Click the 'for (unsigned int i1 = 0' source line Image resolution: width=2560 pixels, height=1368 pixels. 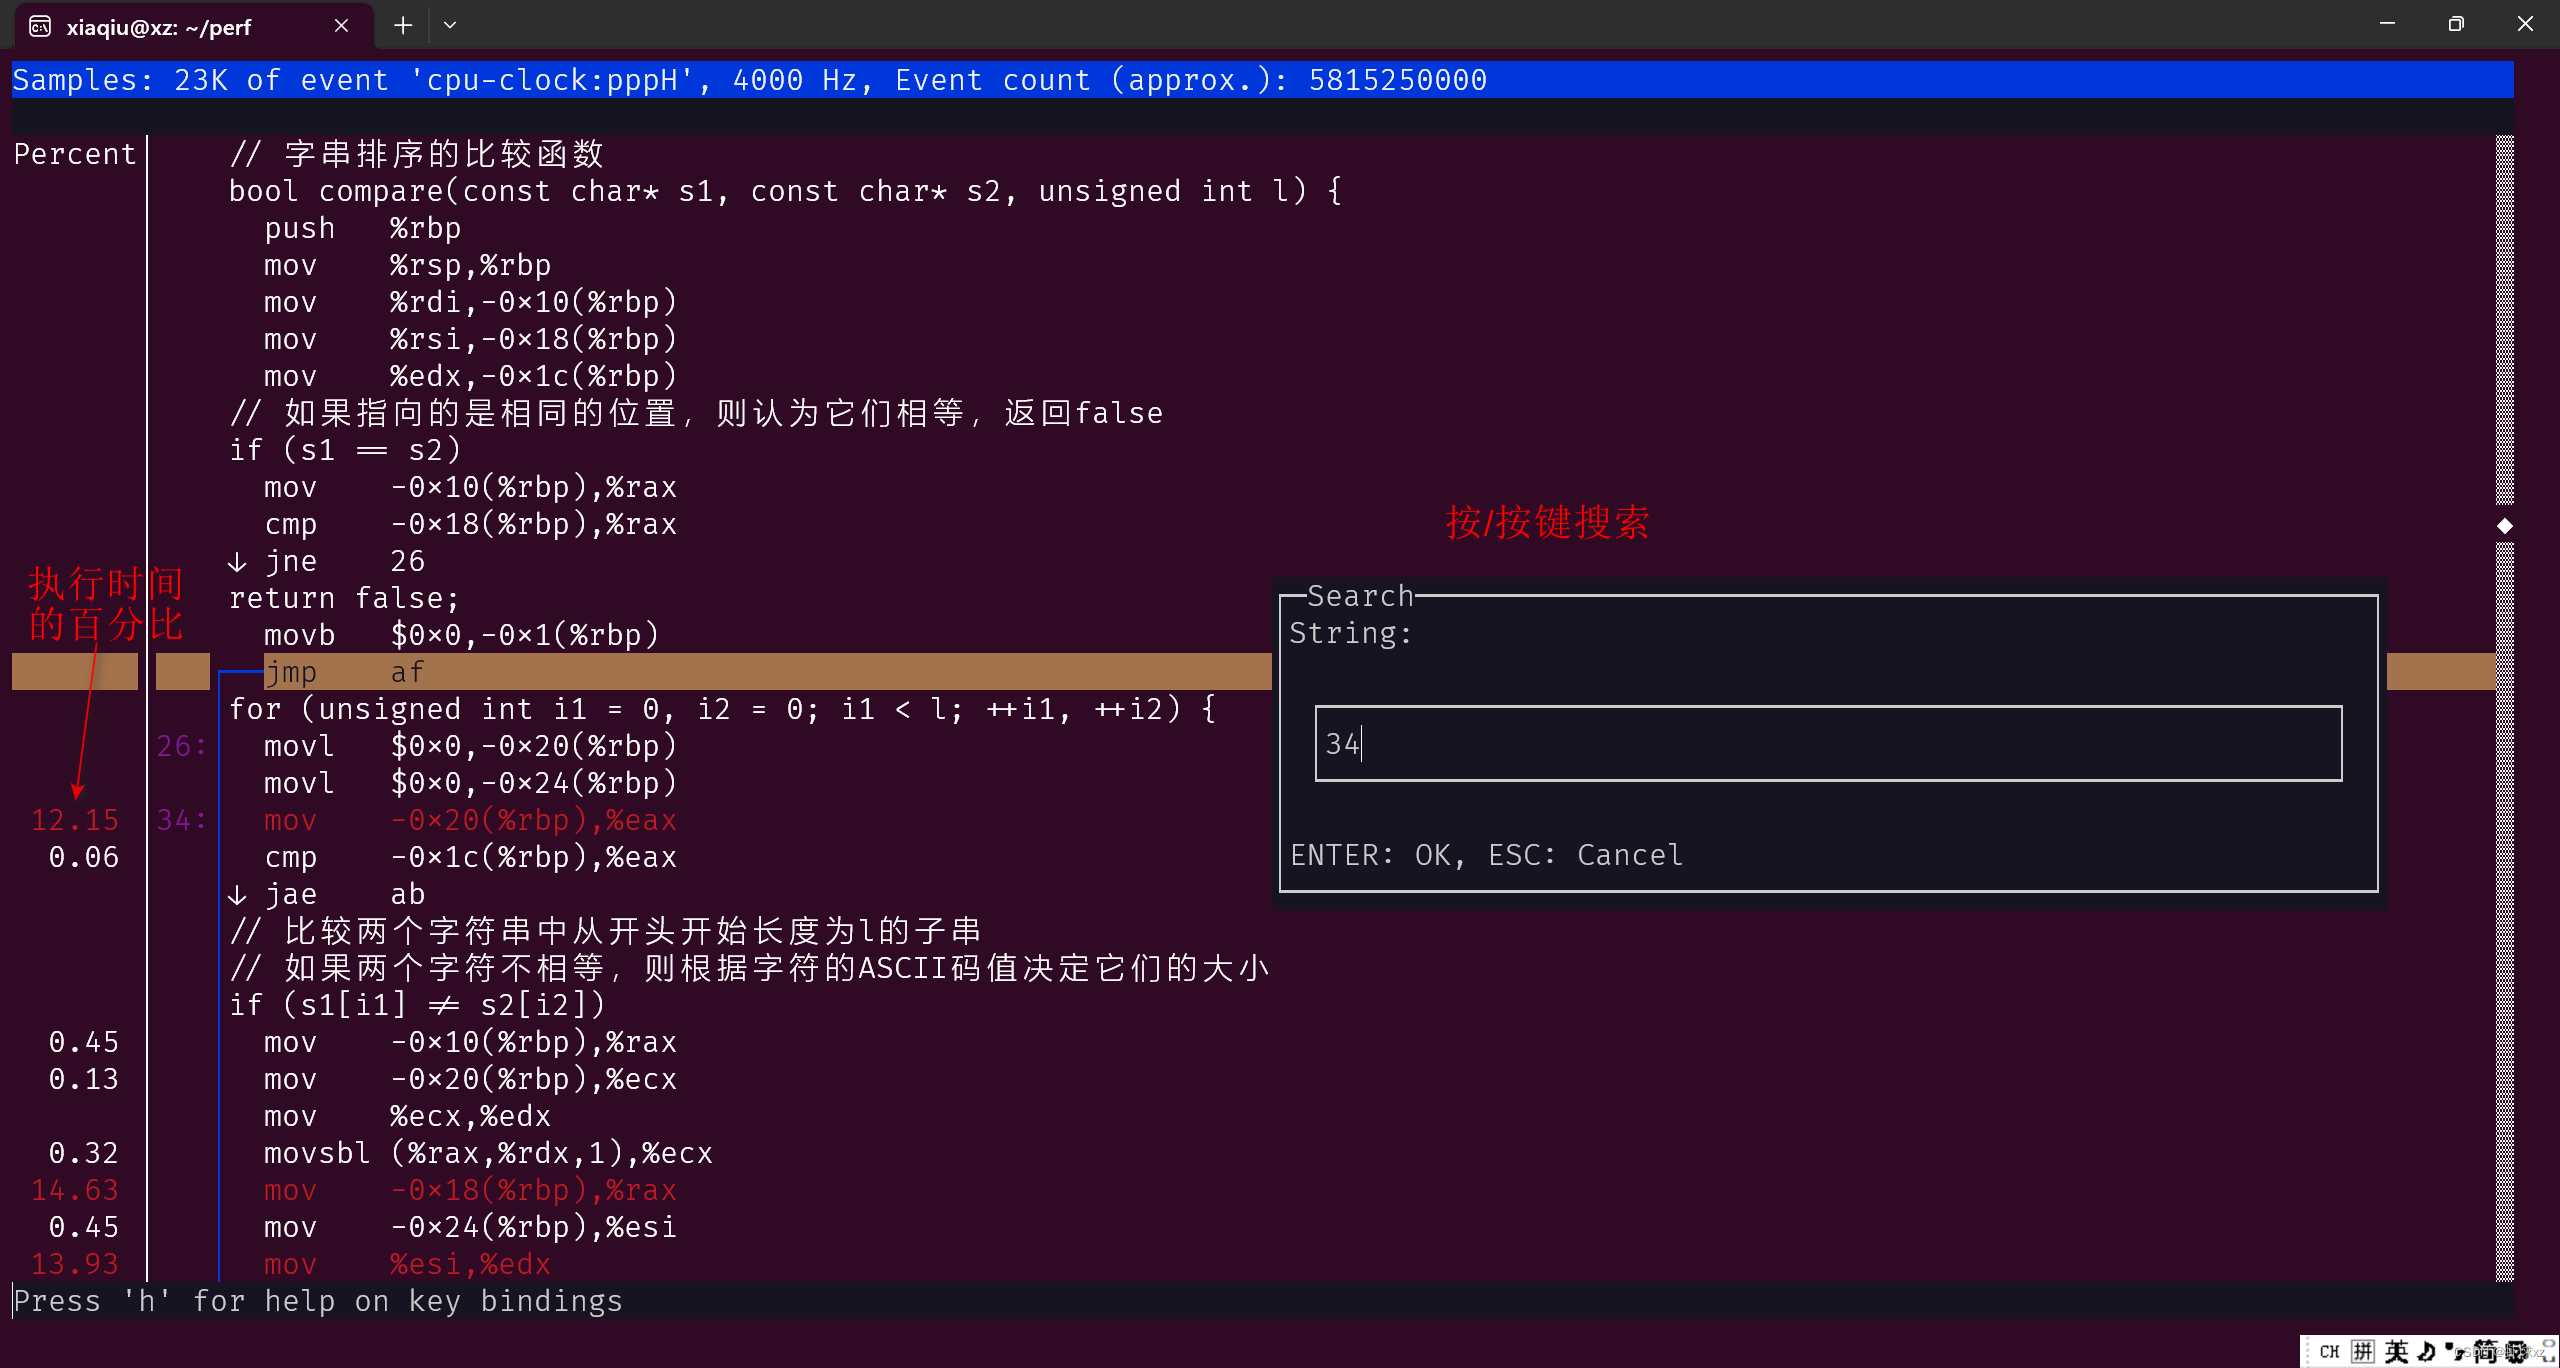pyautogui.click(x=723, y=709)
